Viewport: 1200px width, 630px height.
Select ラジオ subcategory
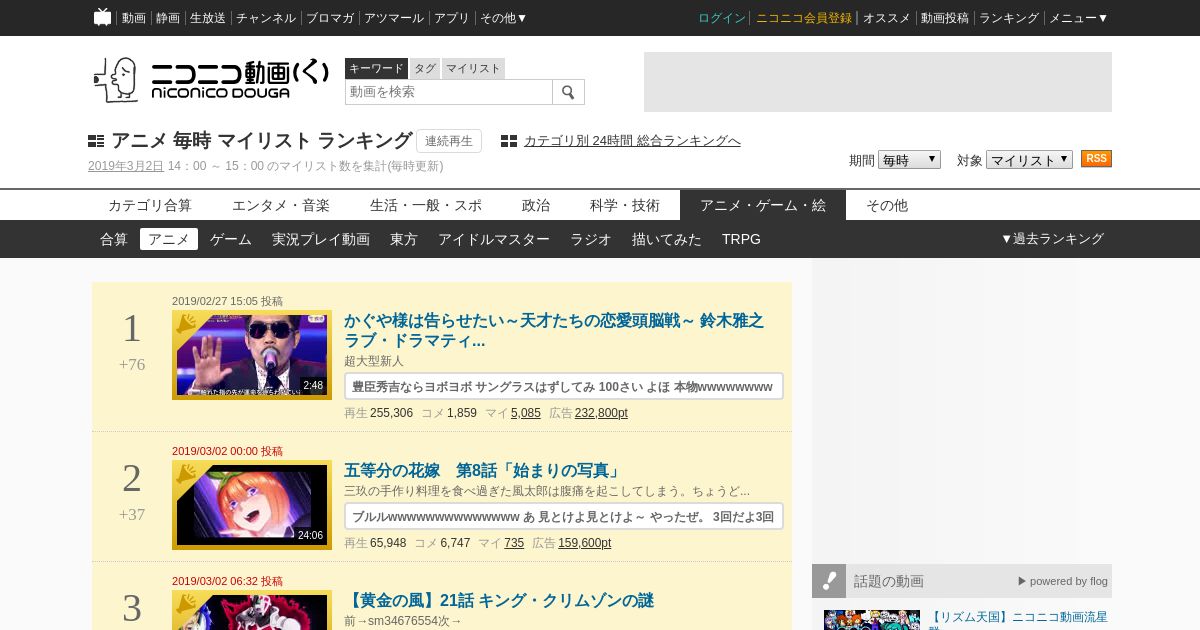pyautogui.click(x=591, y=239)
